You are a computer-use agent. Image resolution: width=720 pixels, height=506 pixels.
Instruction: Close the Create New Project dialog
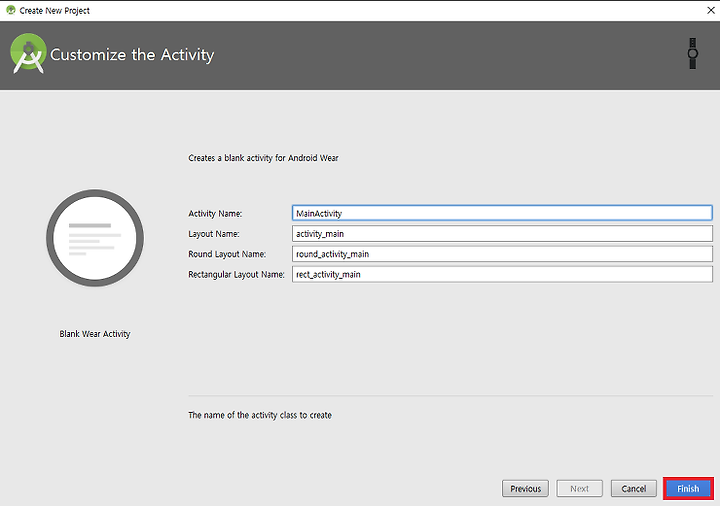[x=710, y=10]
